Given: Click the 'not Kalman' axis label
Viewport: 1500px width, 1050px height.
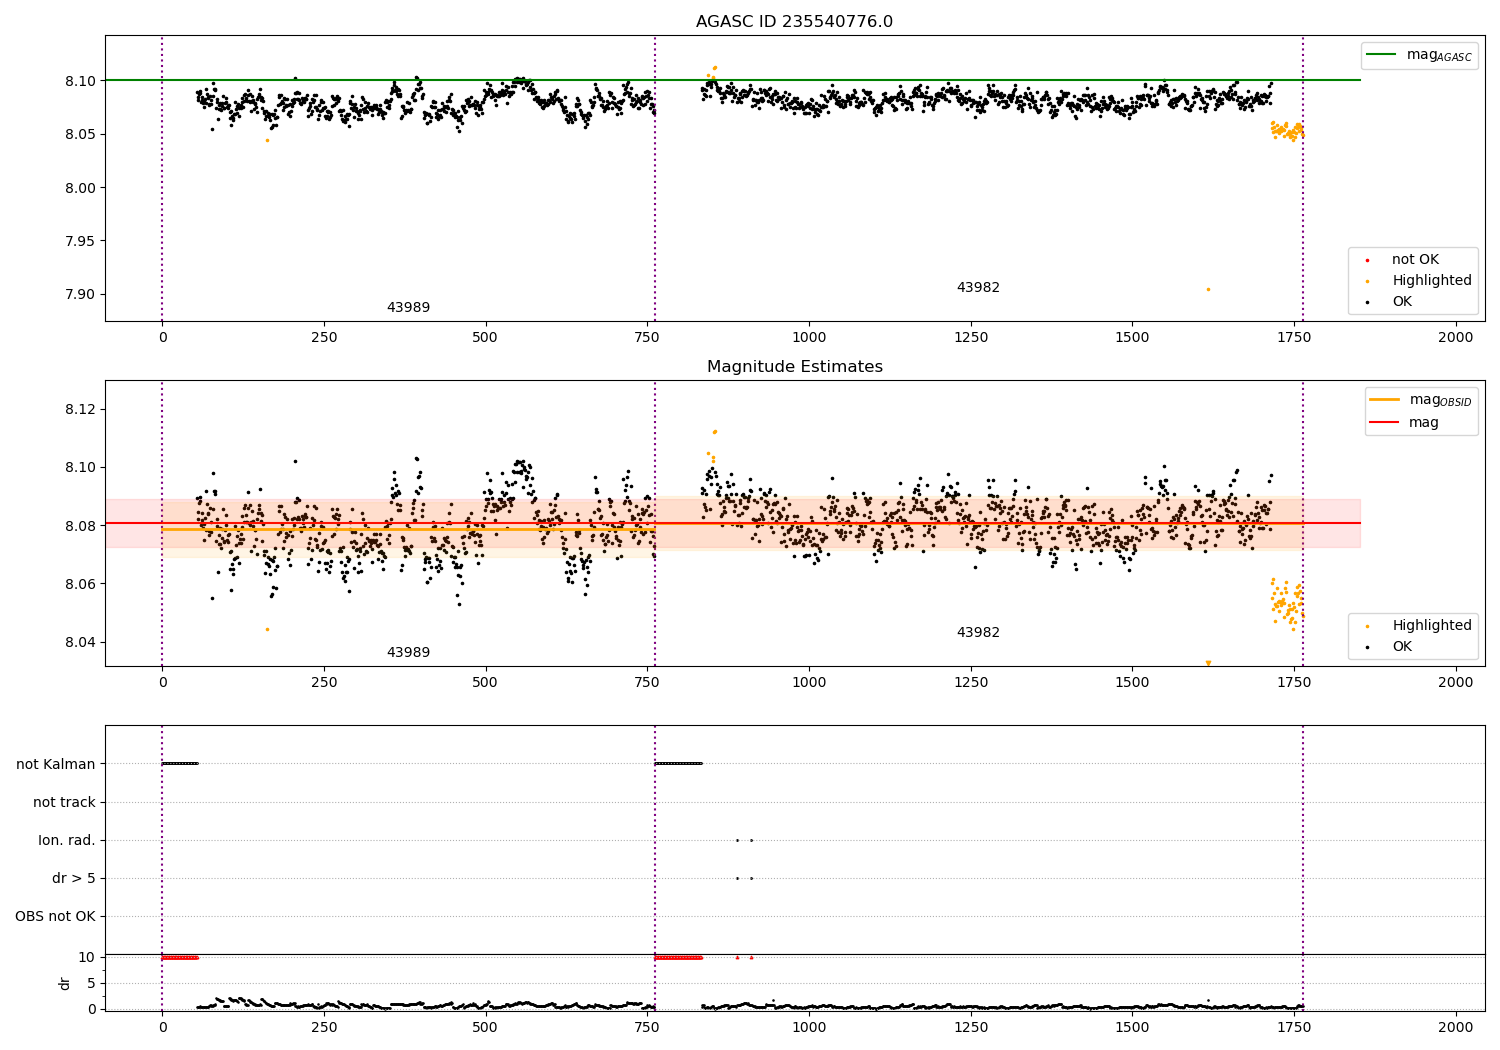Looking at the screenshot, I should pyautogui.click(x=56, y=764).
